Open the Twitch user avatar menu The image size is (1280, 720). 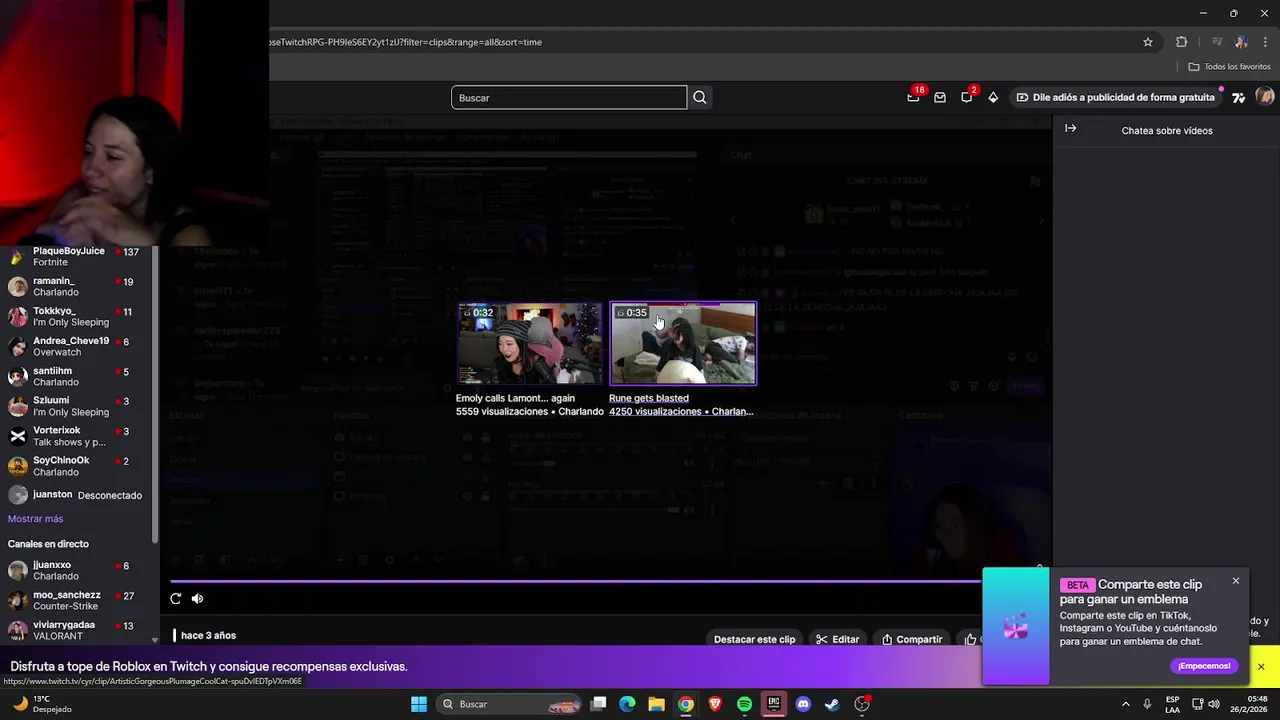pos(1265,97)
